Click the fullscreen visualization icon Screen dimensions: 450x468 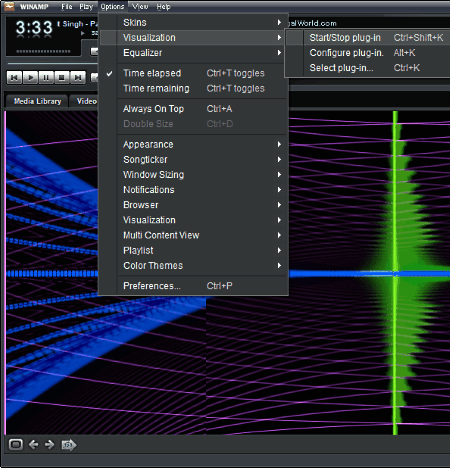pos(16,444)
